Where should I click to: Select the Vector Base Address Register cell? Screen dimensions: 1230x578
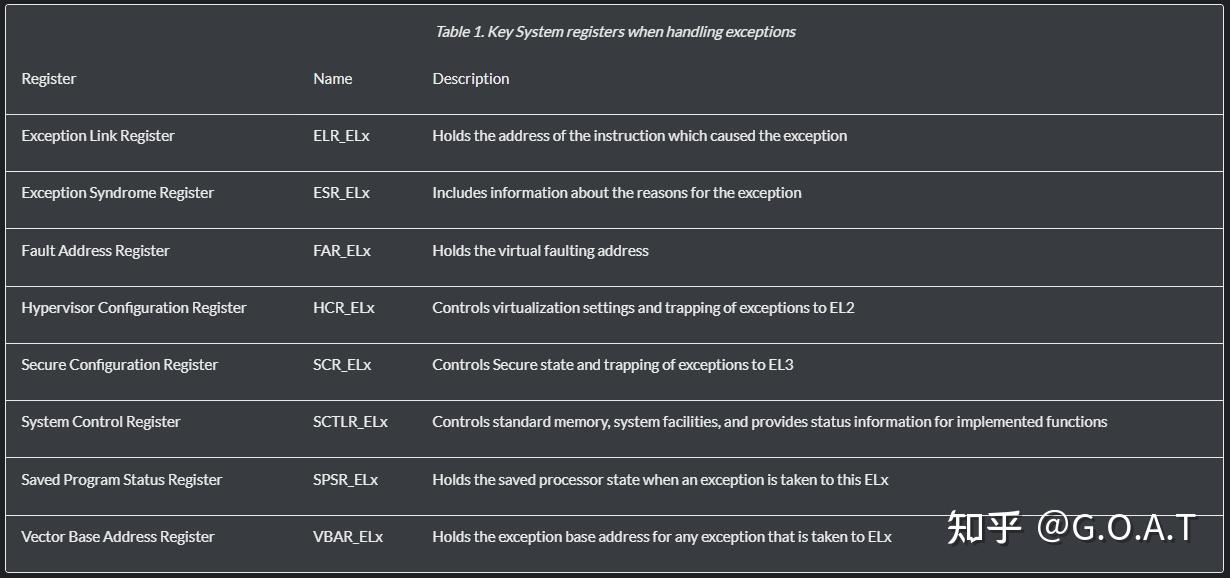(118, 537)
